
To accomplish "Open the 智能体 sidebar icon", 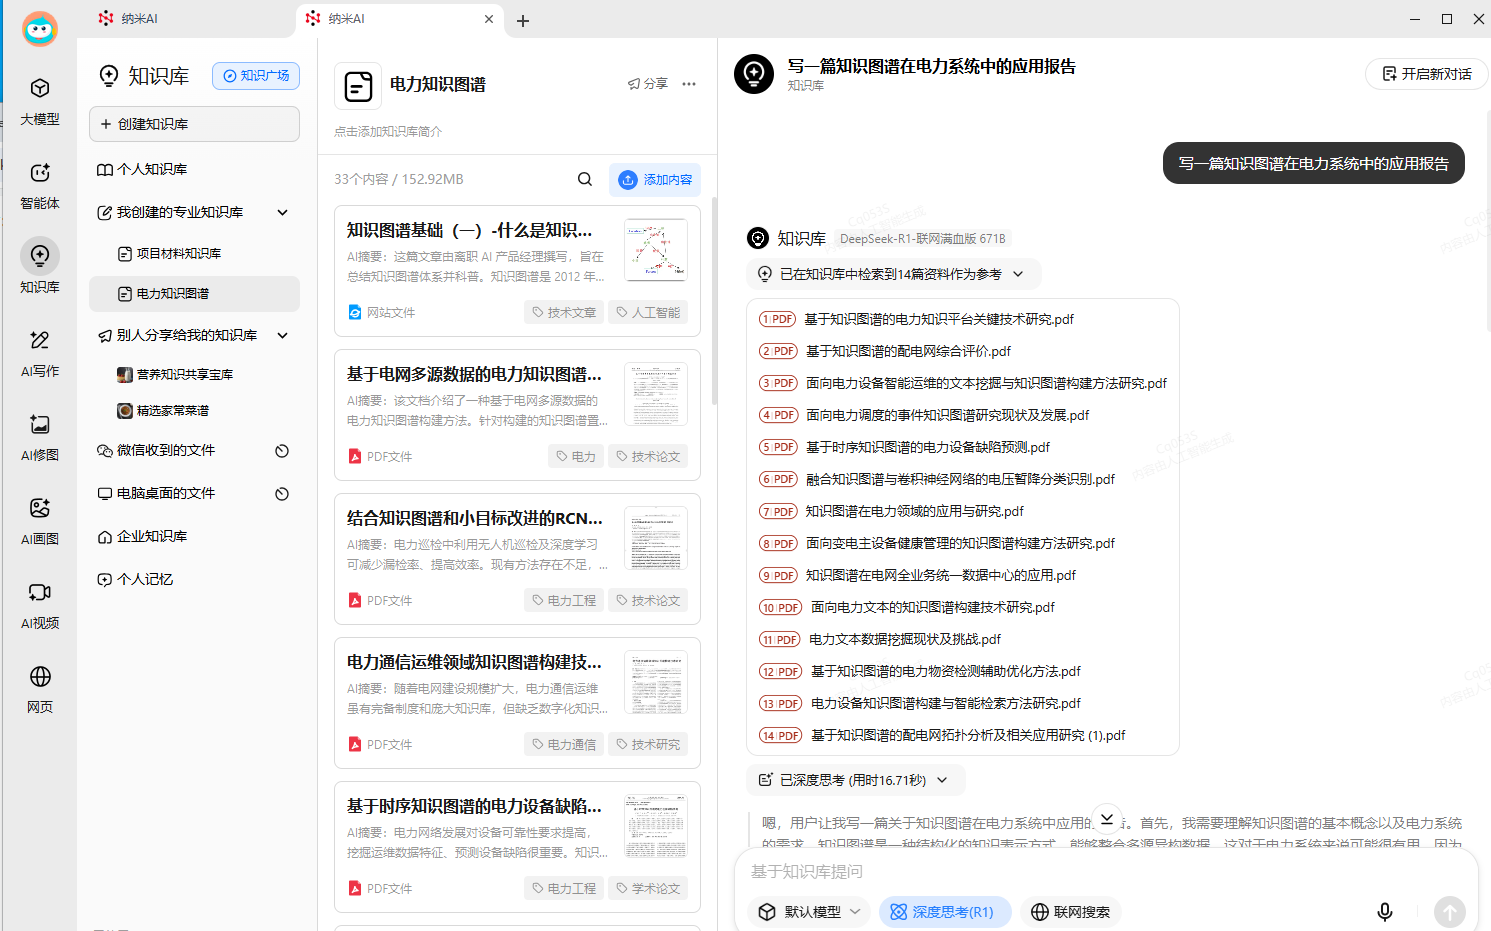I will click(40, 185).
